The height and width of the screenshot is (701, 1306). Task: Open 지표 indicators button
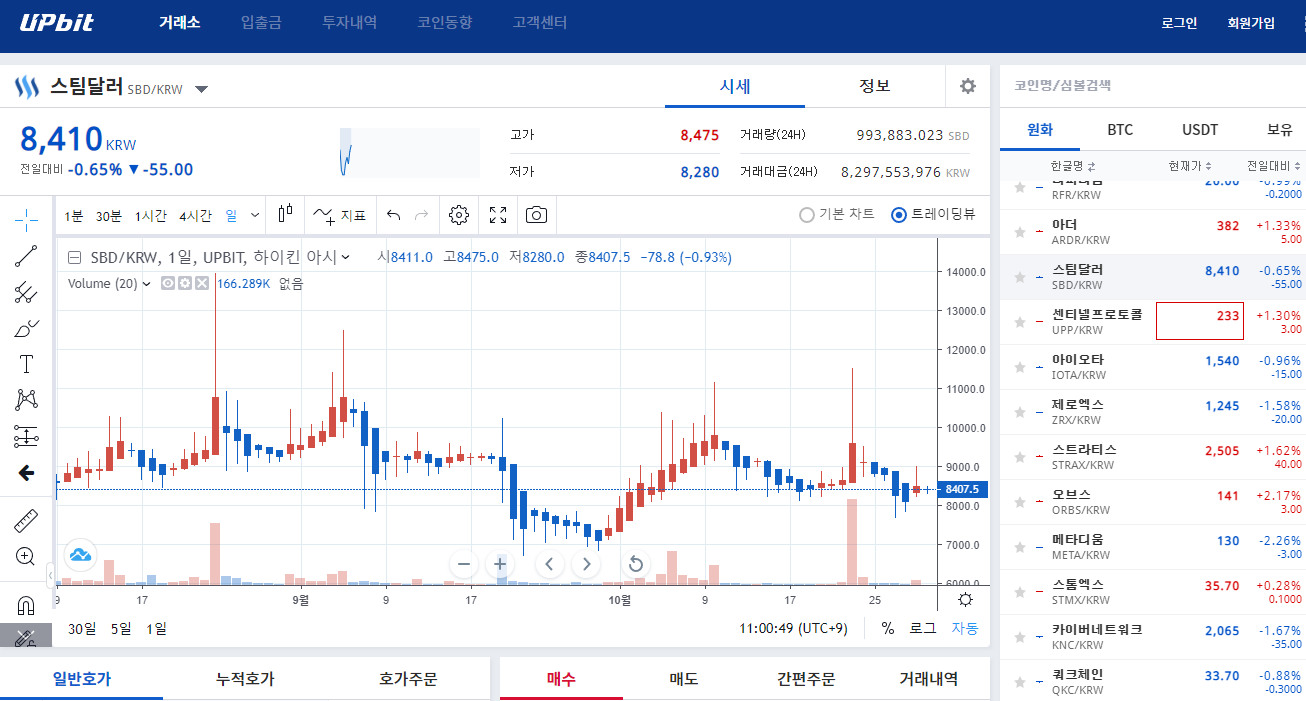(x=341, y=215)
